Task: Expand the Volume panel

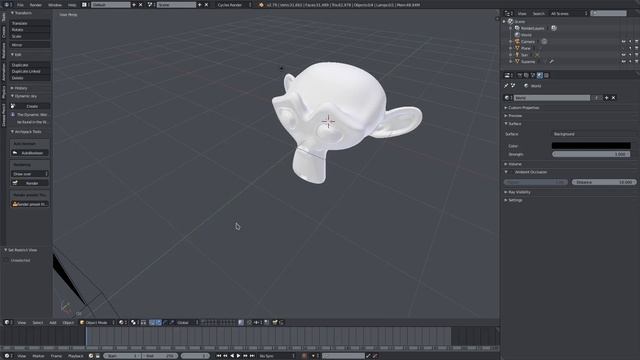Action: click(x=515, y=164)
